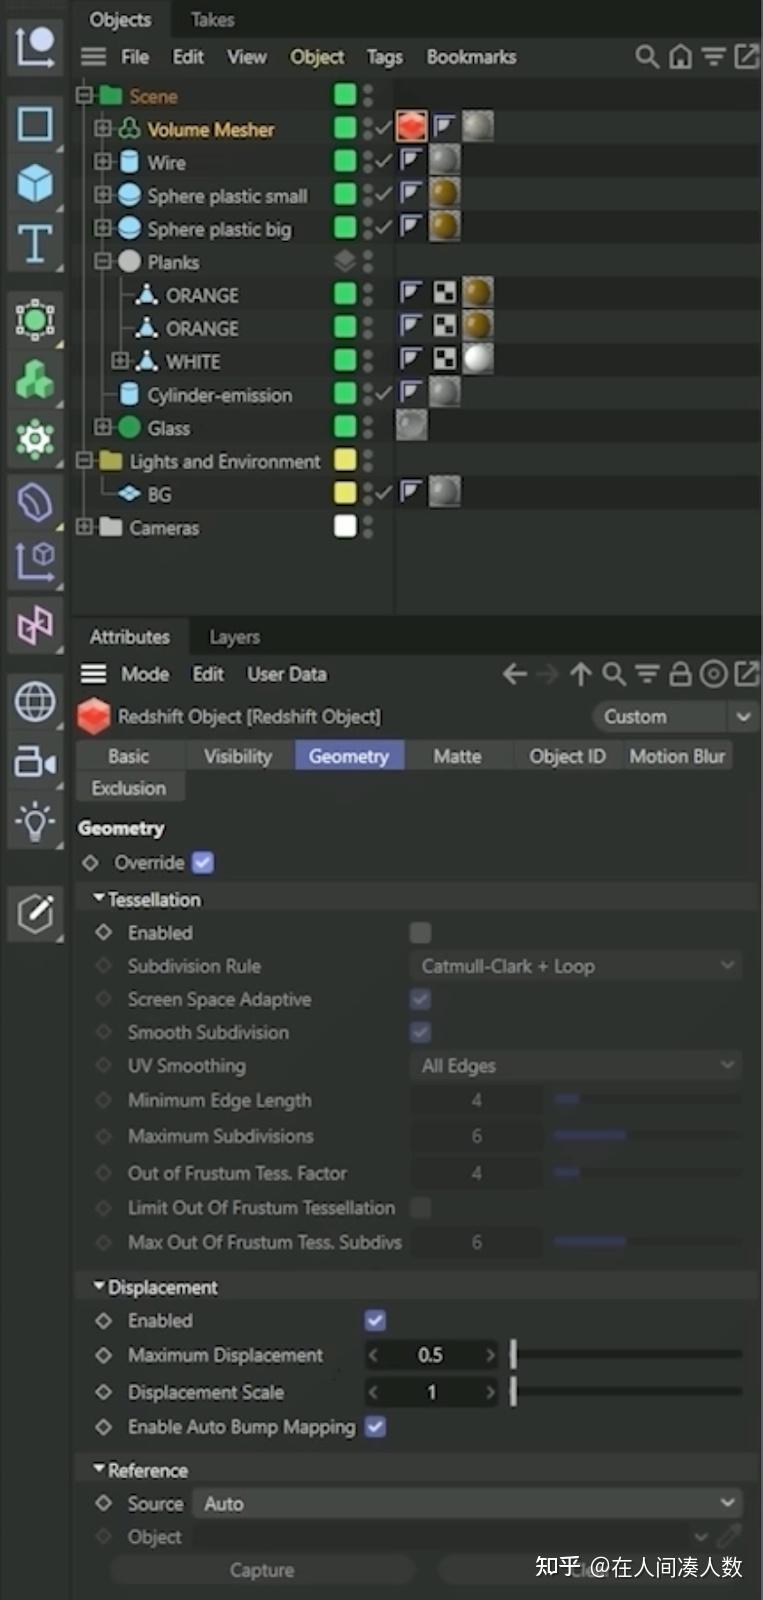This screenshot has width=763, height=1600.
Task: Open the Object menu
Action: click(x=317, y=57)
